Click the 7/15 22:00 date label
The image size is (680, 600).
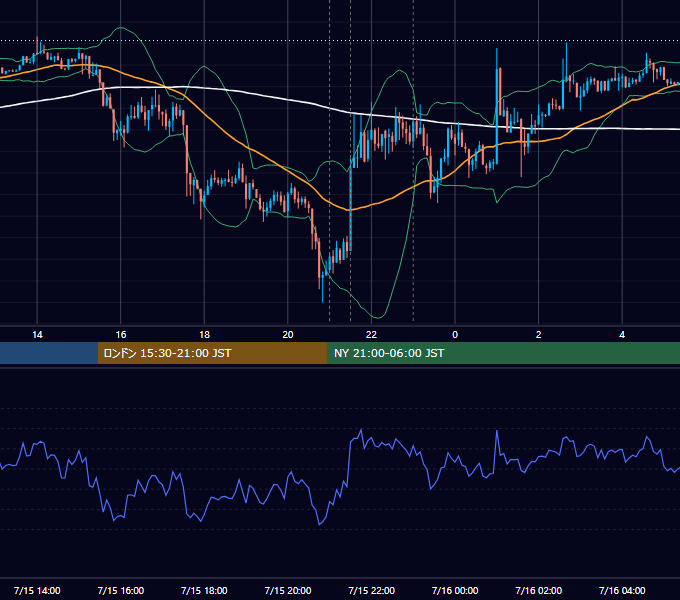pos(372,590)
